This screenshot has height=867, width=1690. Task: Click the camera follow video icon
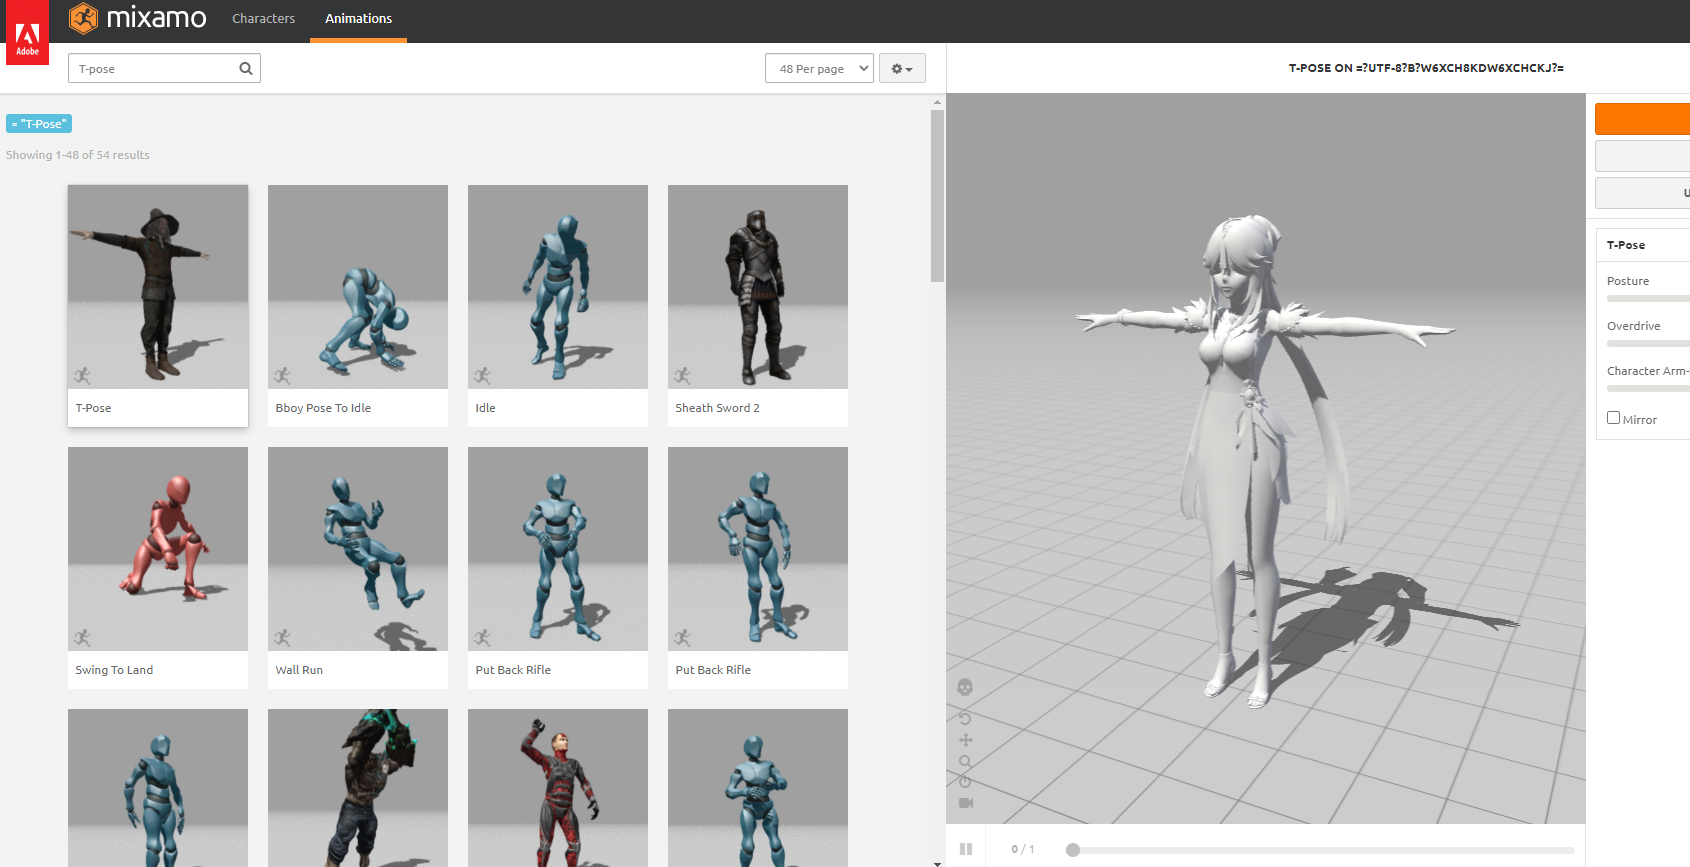click(x=966, y=803)
